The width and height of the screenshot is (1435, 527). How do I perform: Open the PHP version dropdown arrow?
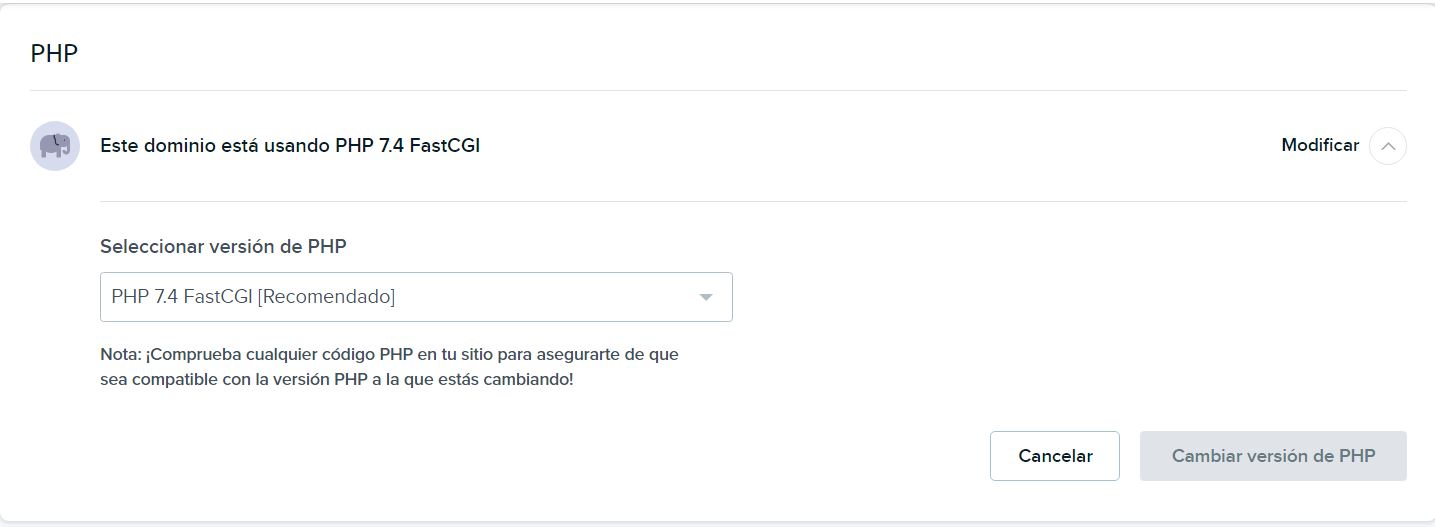click(706, 297)
